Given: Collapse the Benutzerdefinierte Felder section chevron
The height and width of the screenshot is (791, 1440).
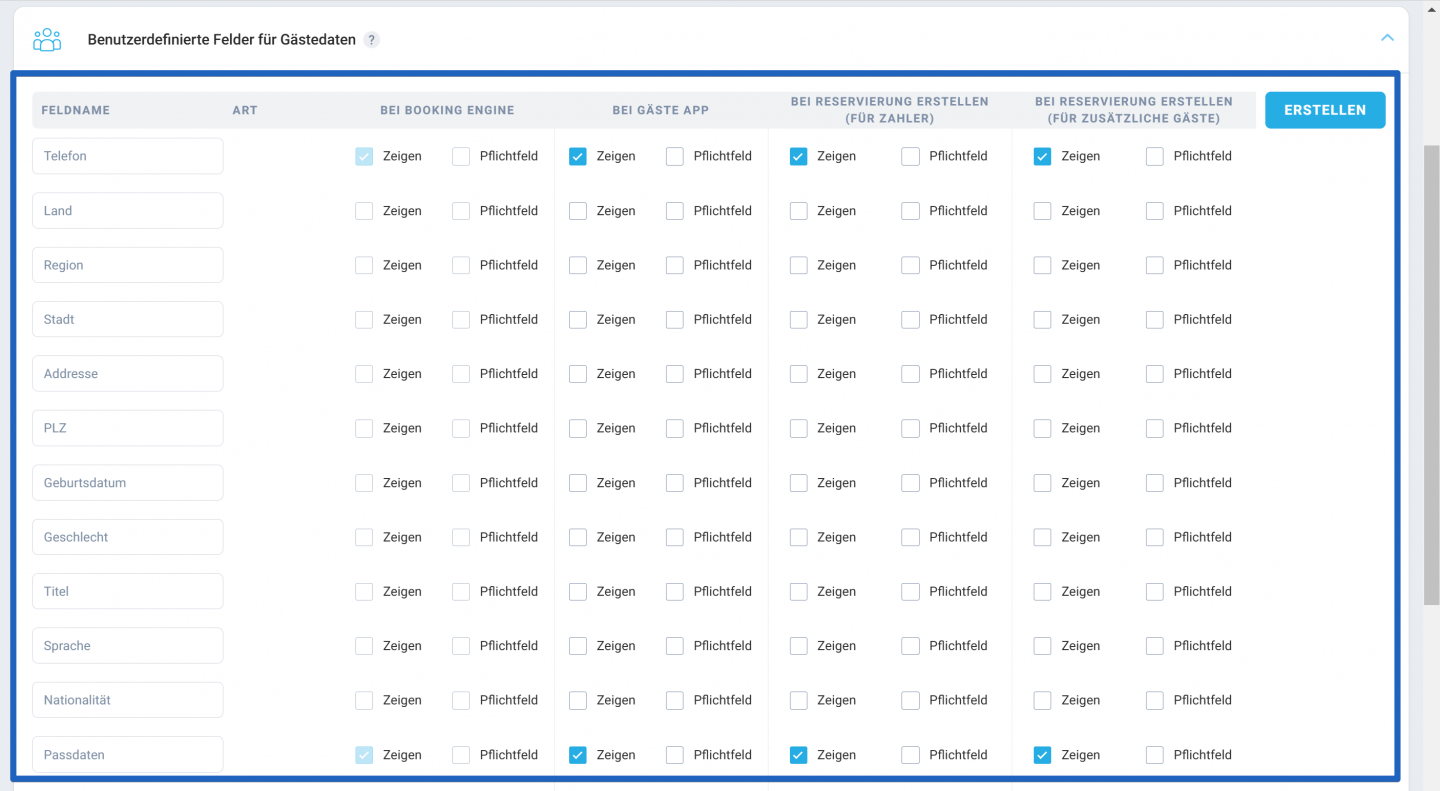Looking at the screenshot, I should pos(1387,38).
